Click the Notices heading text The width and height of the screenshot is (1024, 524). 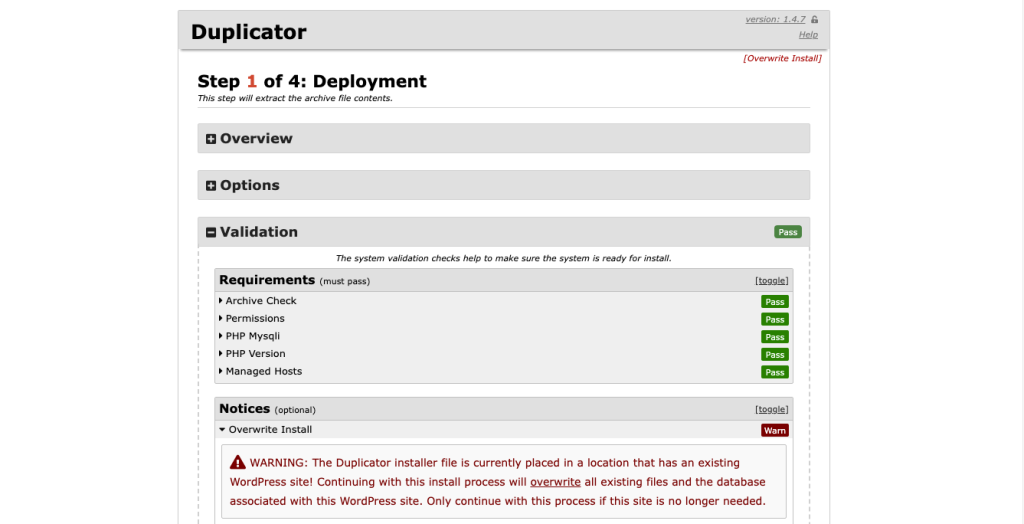pos(244,408)
